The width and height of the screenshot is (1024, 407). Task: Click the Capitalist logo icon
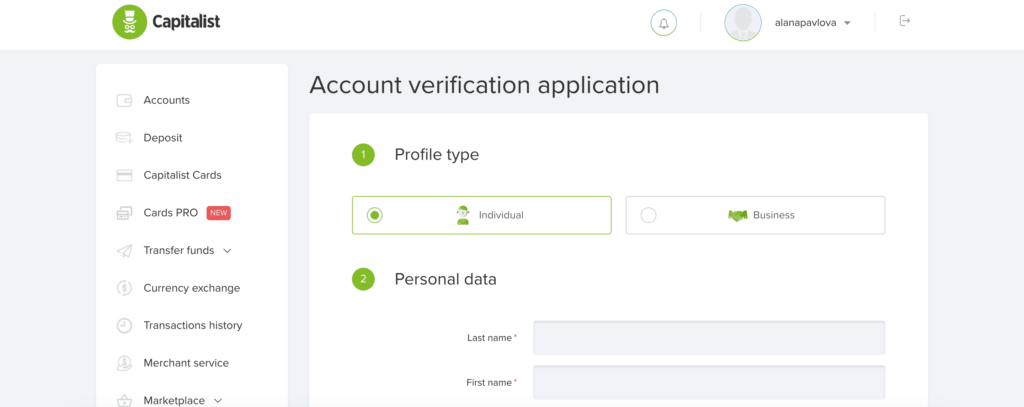[x=130, y=22]
